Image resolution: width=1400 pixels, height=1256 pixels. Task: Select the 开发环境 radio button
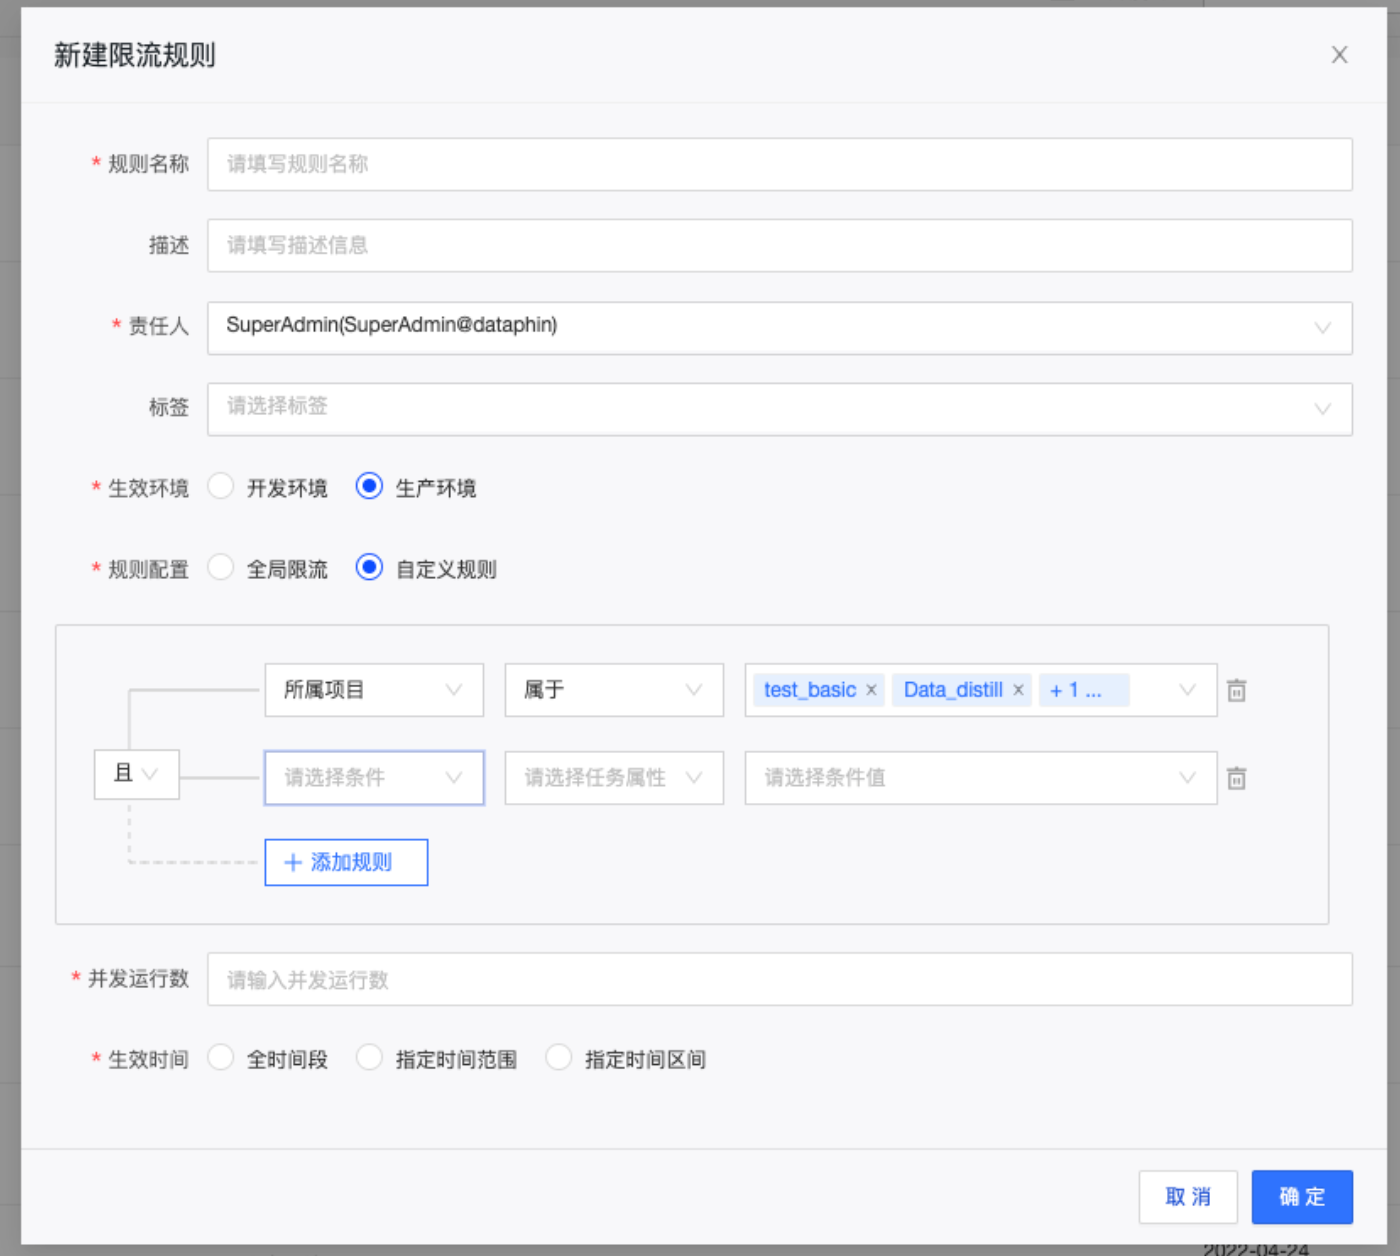(x=220, y=487)
